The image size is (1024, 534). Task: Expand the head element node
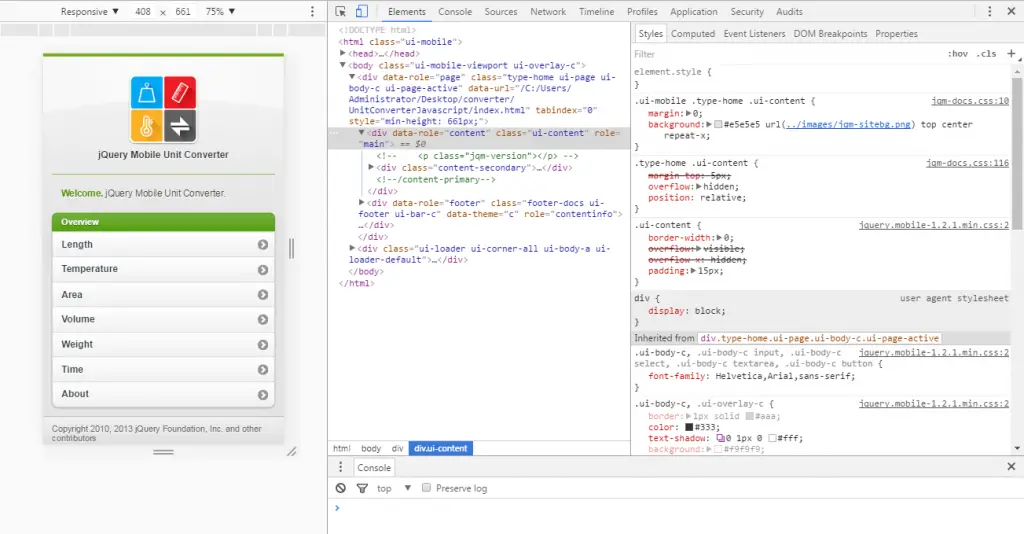pyautogui.click(x=343, y=53)
